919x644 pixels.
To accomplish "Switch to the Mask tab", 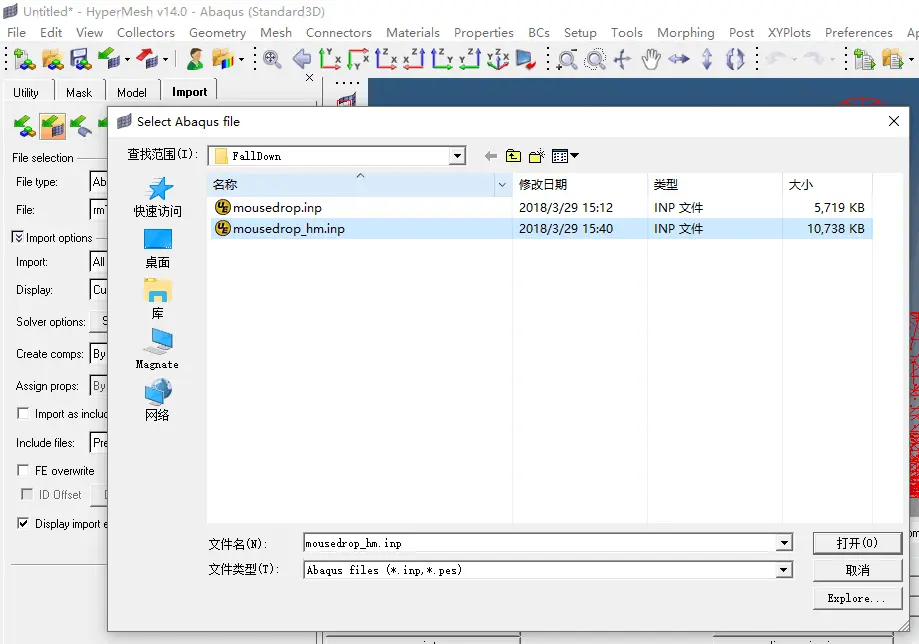I will click(x=79, y=93).
